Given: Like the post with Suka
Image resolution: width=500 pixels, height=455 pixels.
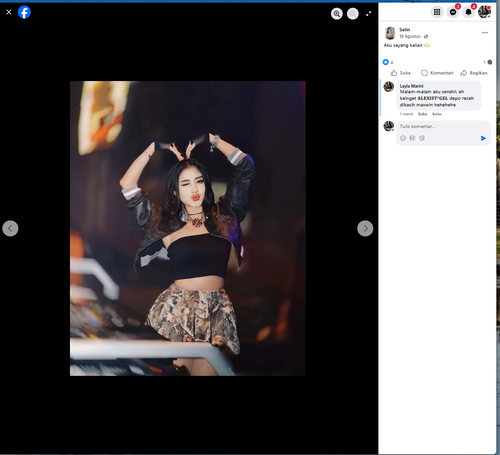Looking at the screenshot, I should [x=401, y=73].
